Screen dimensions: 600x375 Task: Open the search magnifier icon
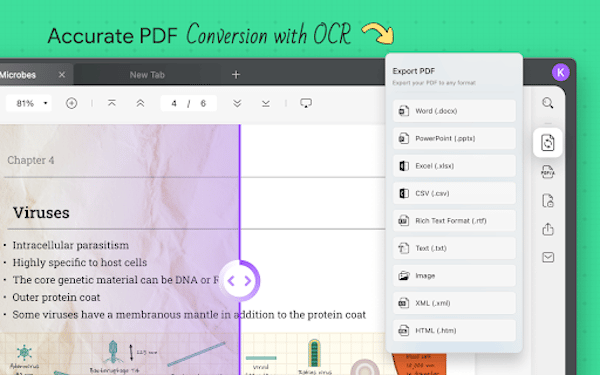[548, 103]
